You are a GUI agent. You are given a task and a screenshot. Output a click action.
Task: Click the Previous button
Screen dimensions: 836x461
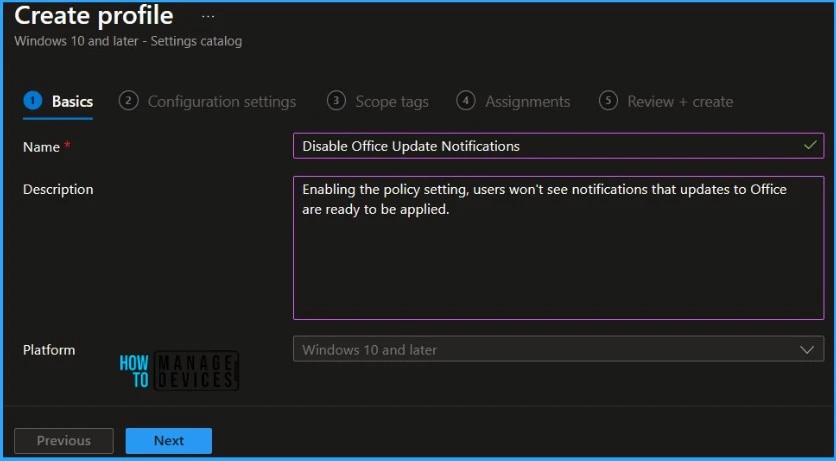(x=63, y=441)
